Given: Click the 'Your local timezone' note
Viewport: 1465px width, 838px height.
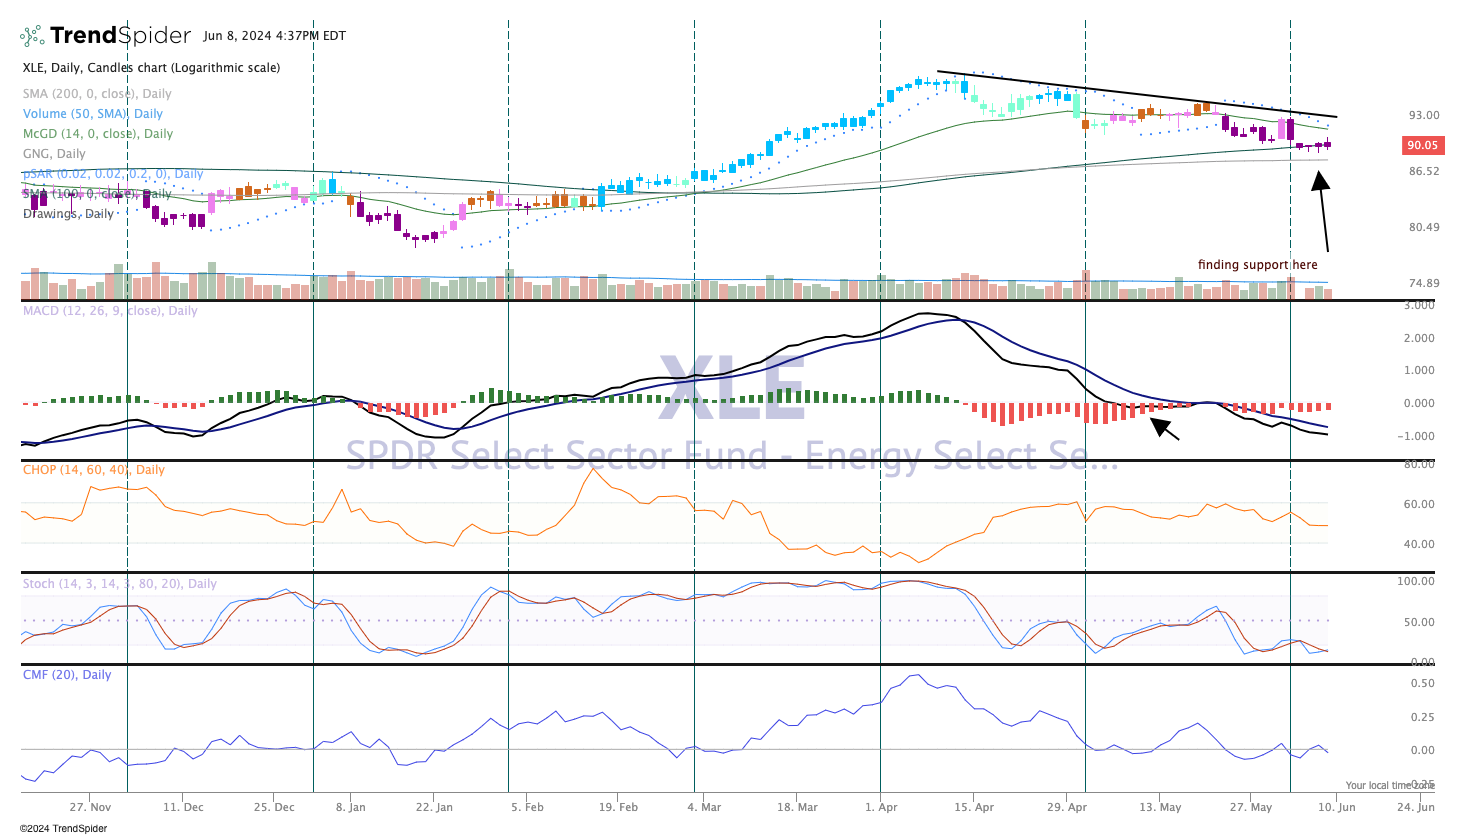Looking at the screenshot, I should point(1390,786).
